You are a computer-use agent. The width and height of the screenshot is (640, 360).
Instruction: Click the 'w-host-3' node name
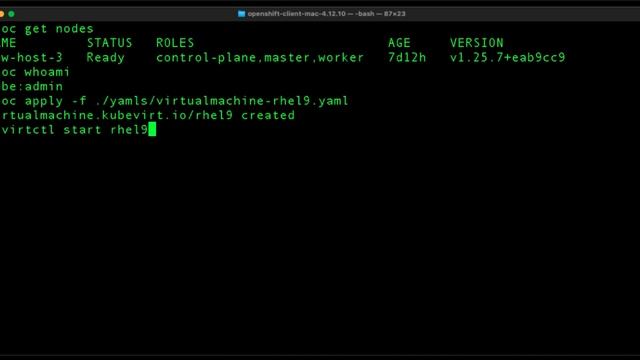(x=32, y=58)
